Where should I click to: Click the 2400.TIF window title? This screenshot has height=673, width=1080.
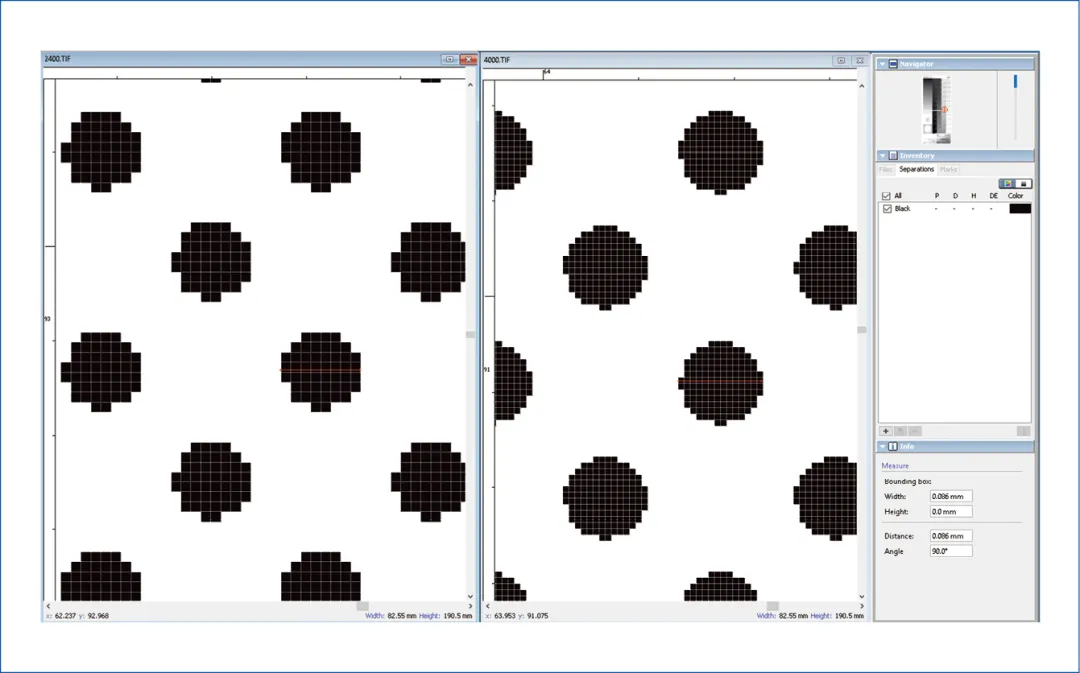tap(57, 59)
